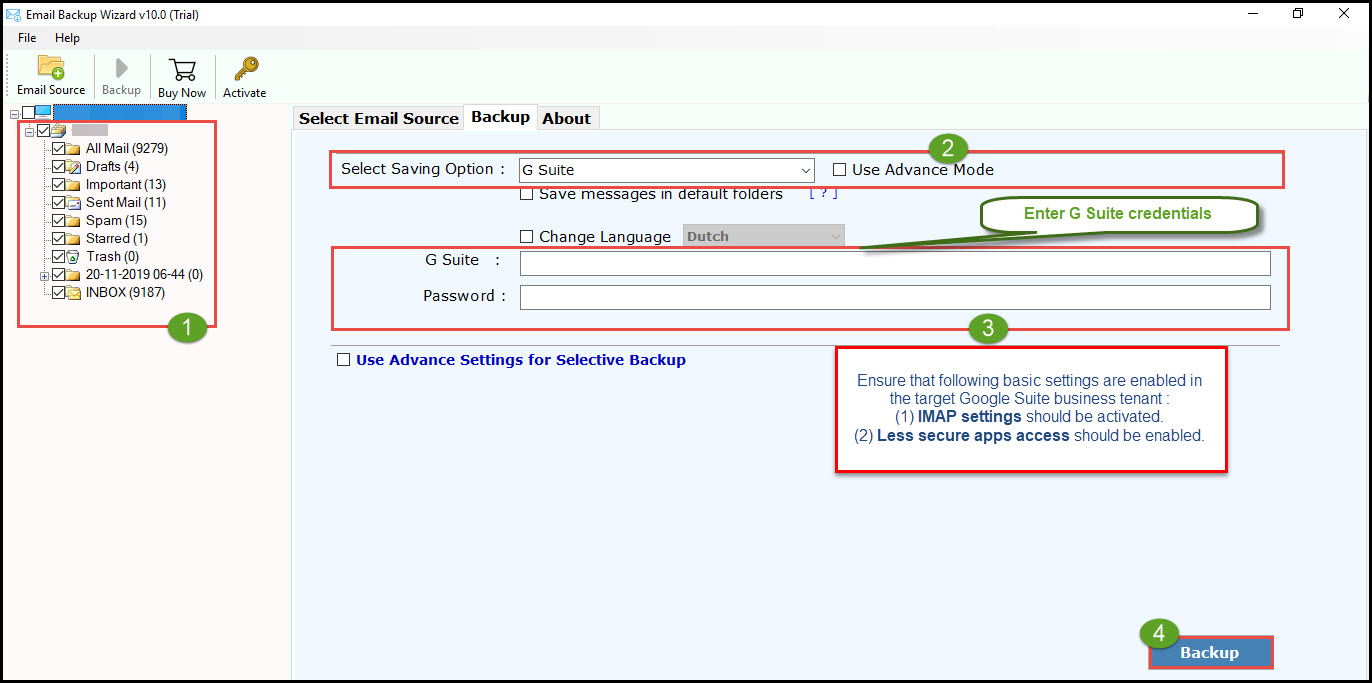Image resolution: width=1372 pixels, height=683 pixels.
Task: Switch to Select Email Source tab
Action: [x=379, y=118]
